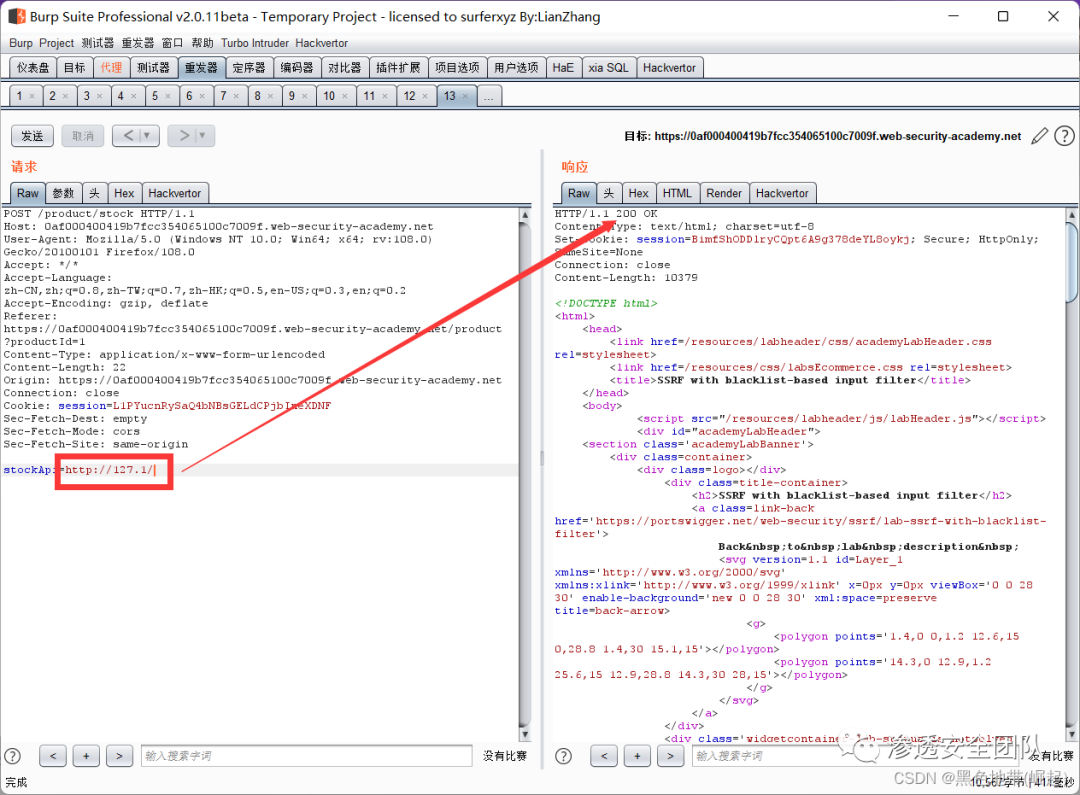This screenshot has width=1080, height=795.
Task: Switch response view to Hackvertor tab
Action: coord(782,194)
